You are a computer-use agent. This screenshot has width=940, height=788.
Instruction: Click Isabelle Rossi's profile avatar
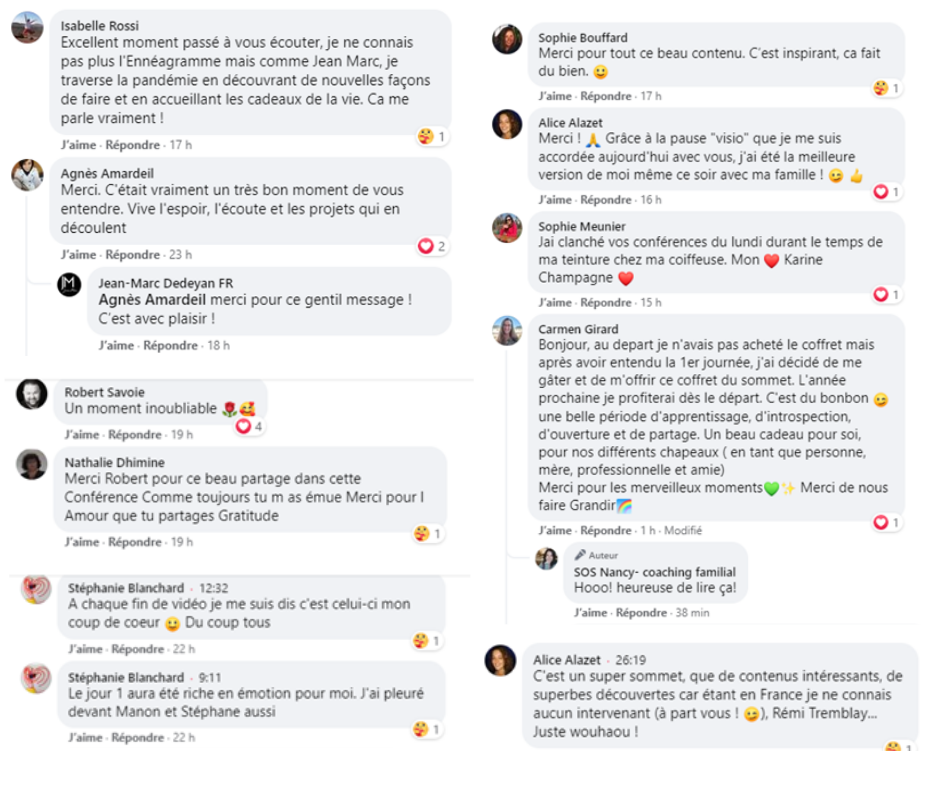coord(26,28)
